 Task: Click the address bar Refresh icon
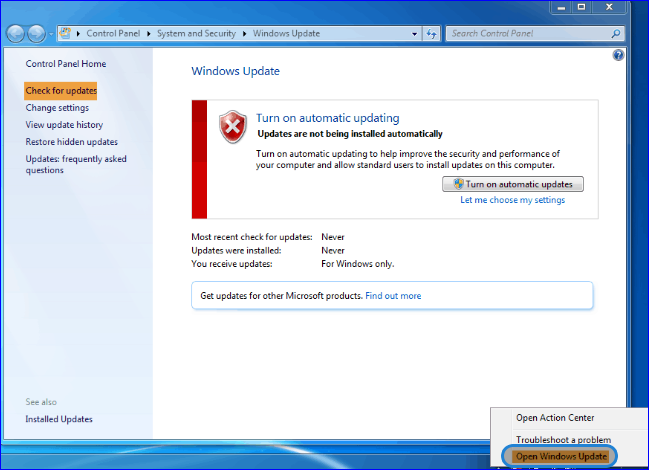point(432,34)
